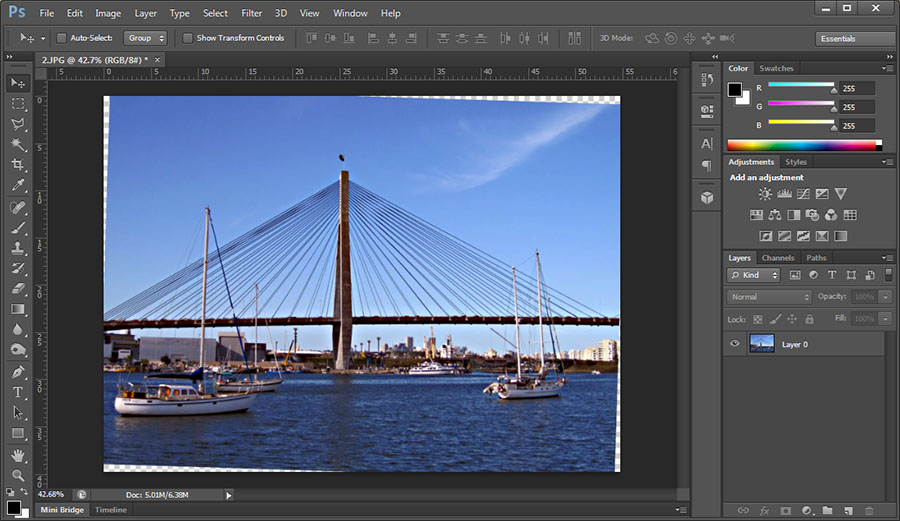Select the Lasso tool
The width and height of the screenshot is (900, 521).
[18, 124]
